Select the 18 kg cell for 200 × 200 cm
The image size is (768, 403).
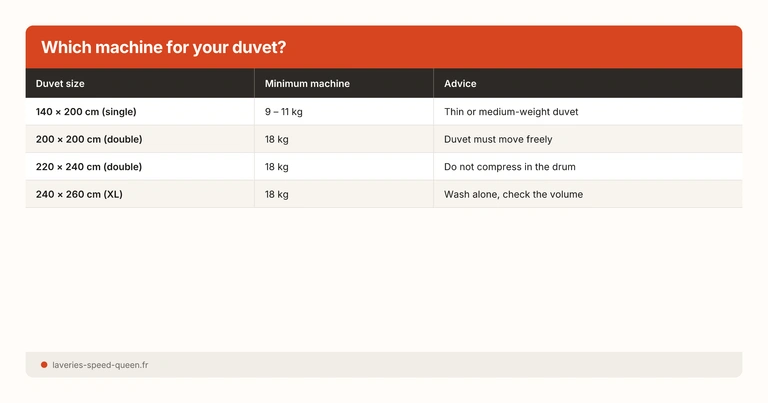(x=277, y=139)
